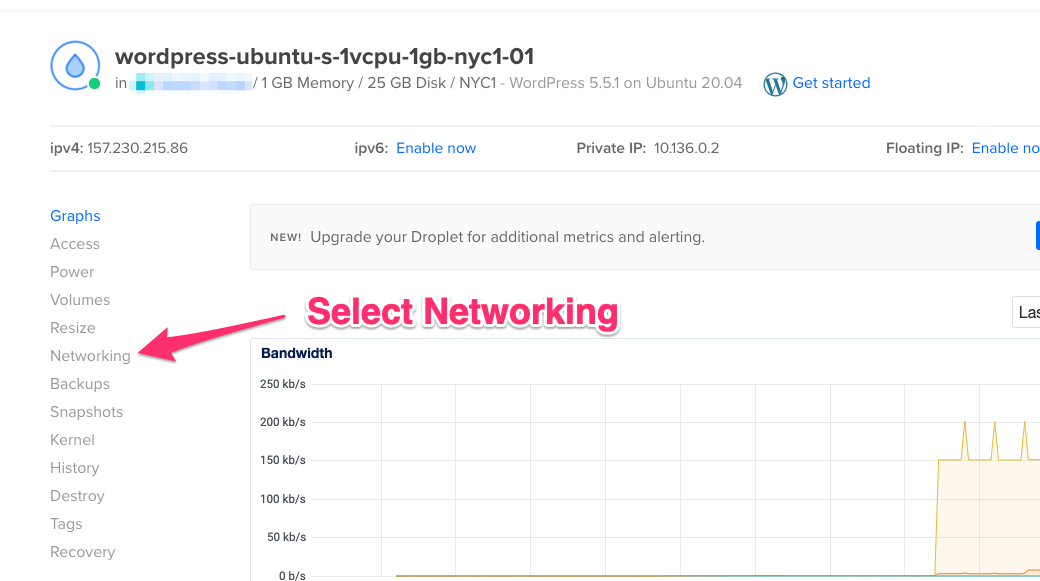Open the time range dropdown above Bandwidth

(x=1026, y=312)
